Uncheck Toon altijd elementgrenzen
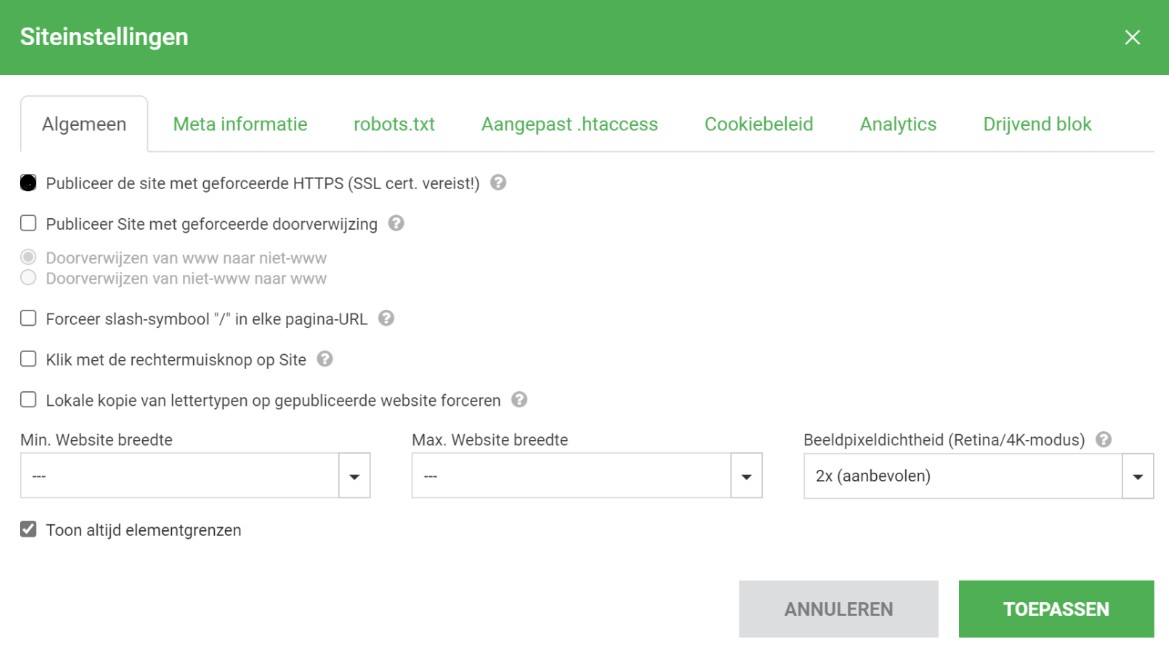 28,530
